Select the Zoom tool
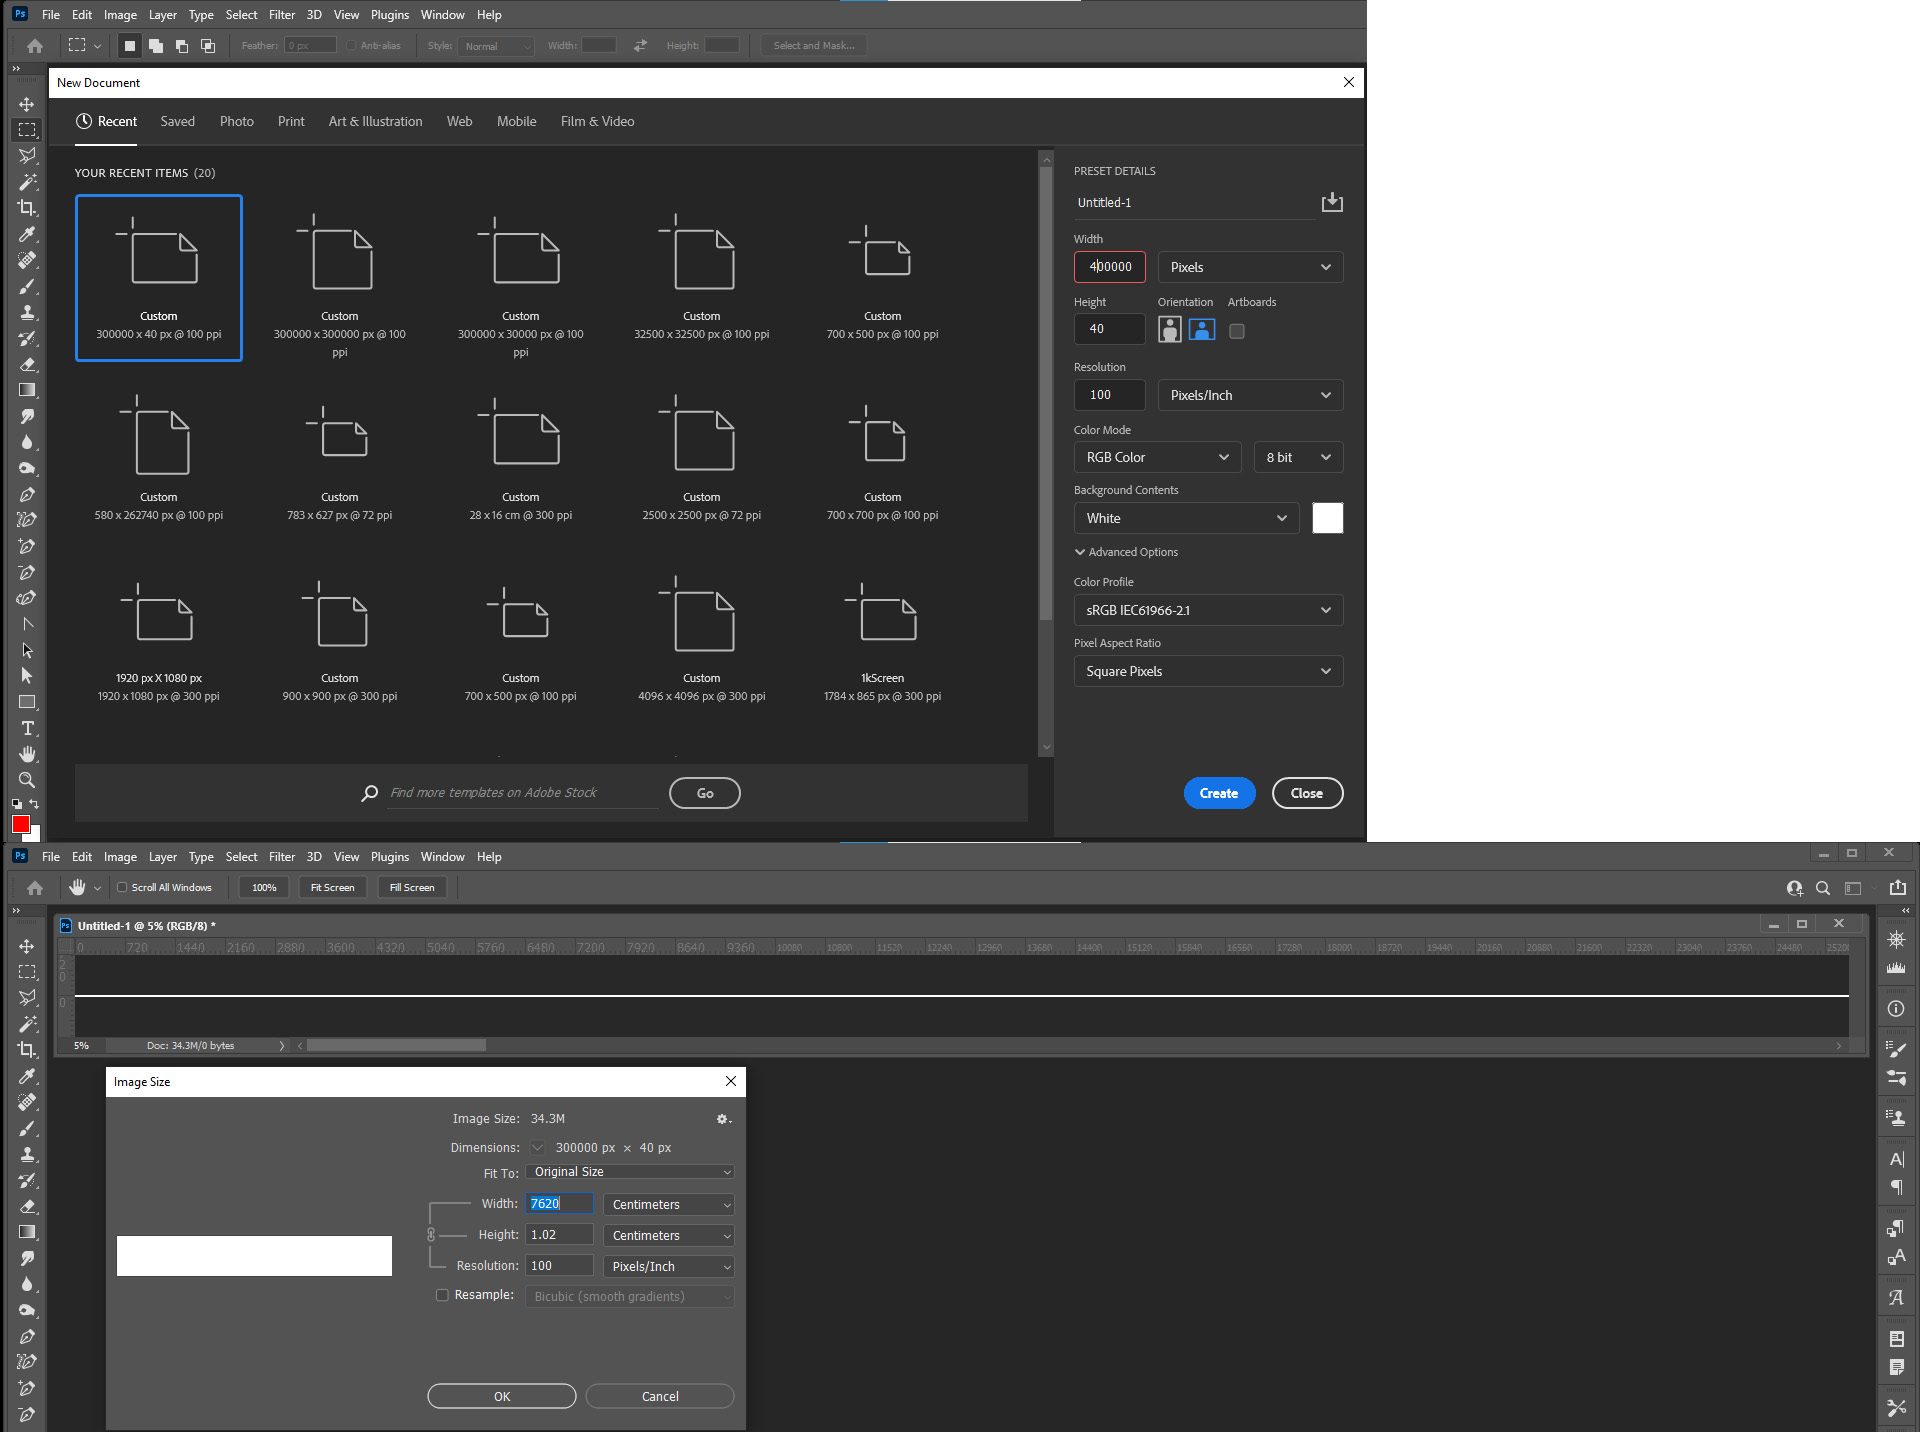1920x1432 pixels. 27,781
